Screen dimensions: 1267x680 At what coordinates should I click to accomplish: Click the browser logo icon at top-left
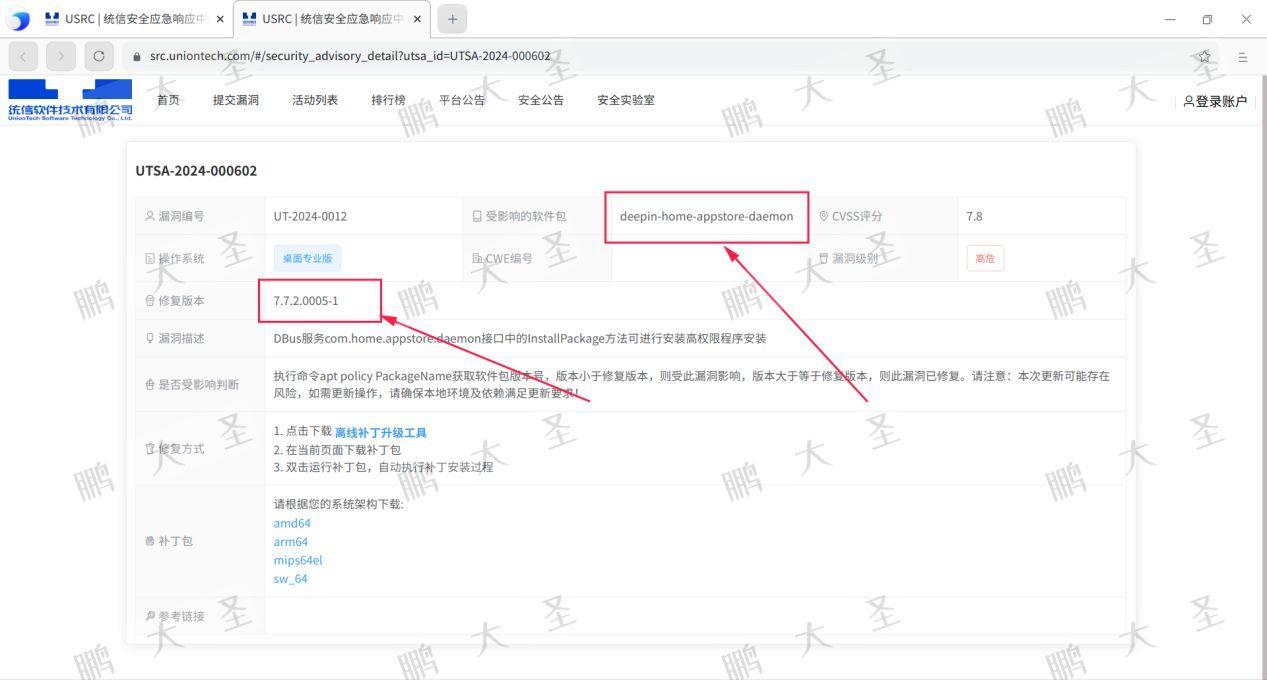tap(18, 20)
